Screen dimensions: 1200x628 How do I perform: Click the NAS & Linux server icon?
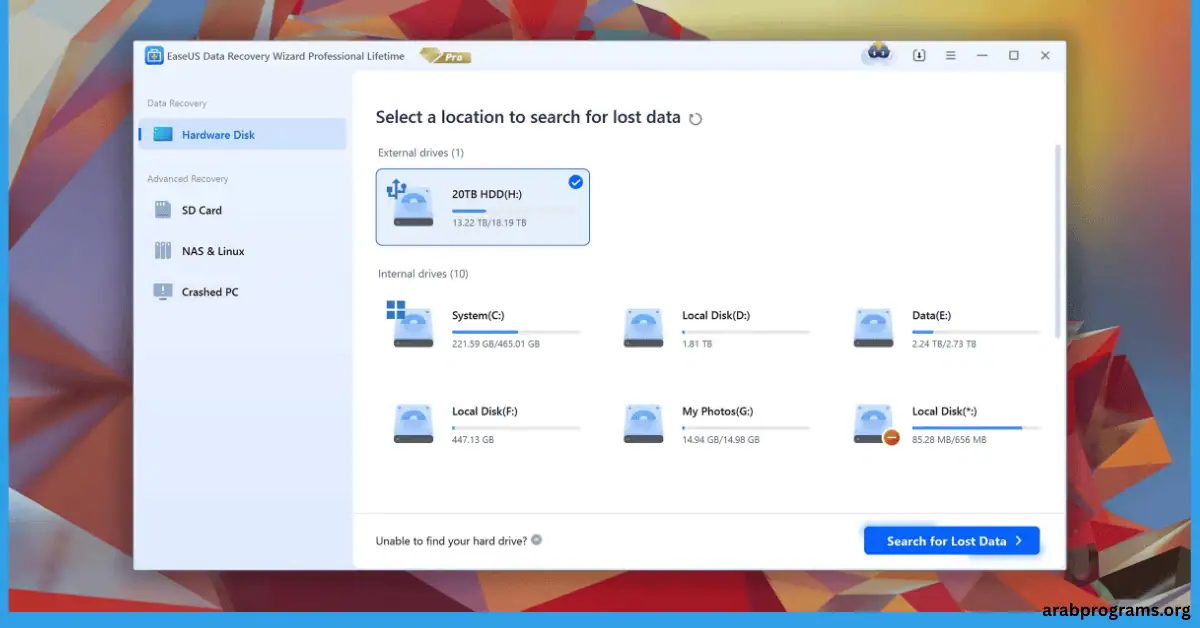tap(163, 251)
